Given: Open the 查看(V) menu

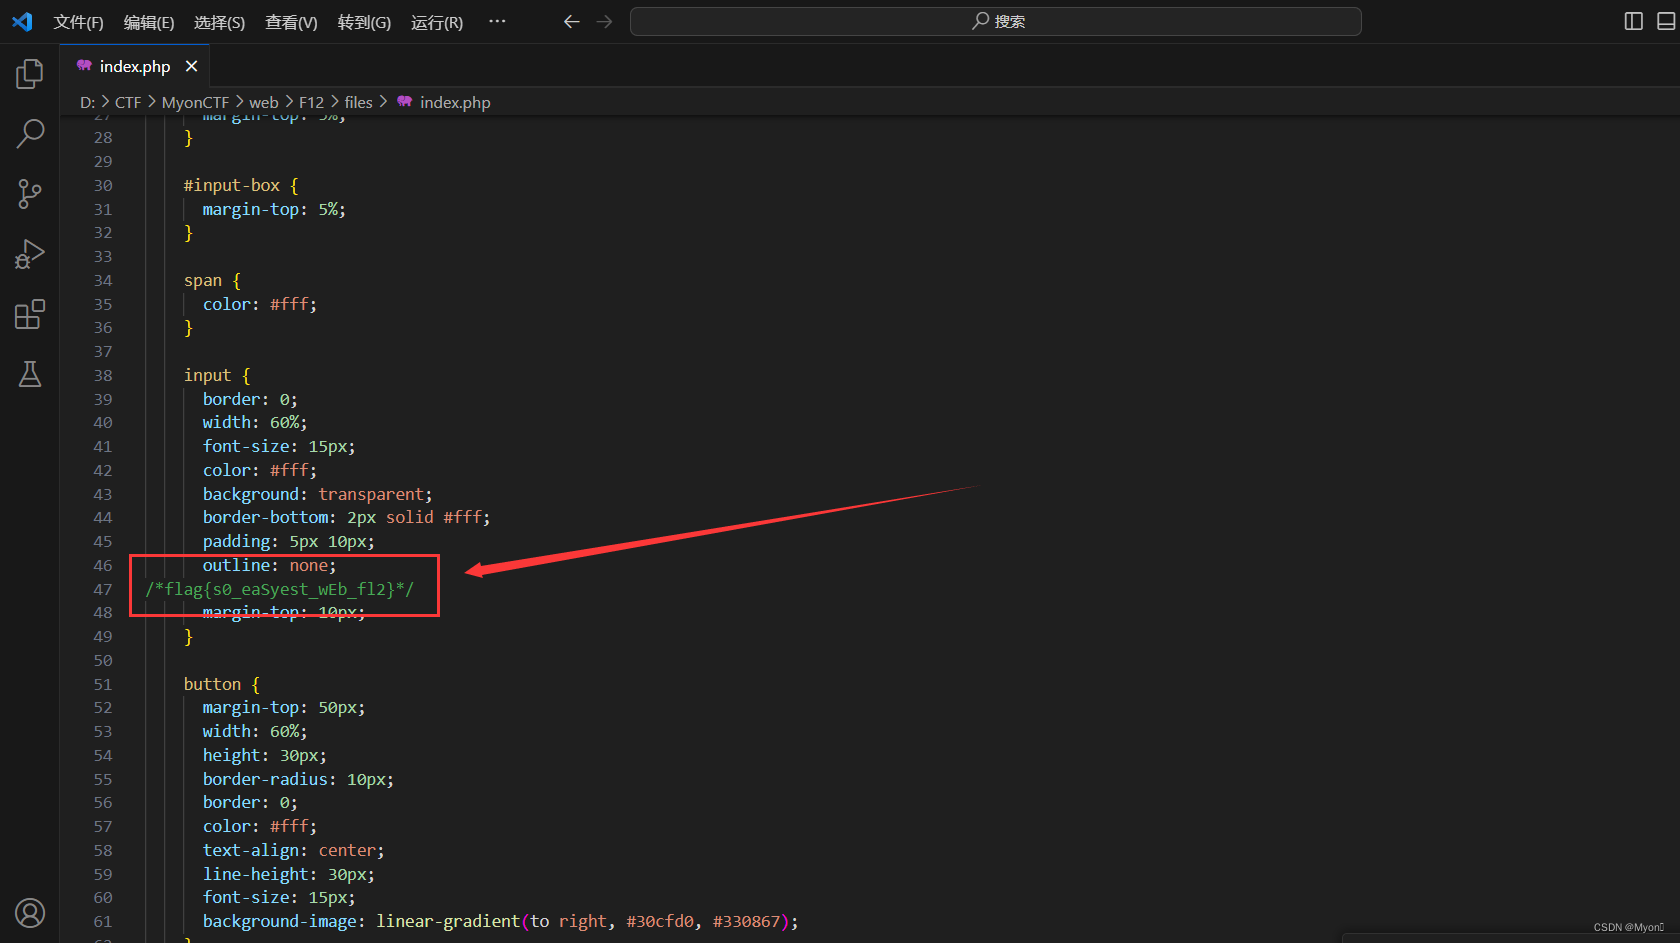Looking at the screenshot, I should (291, 22).
